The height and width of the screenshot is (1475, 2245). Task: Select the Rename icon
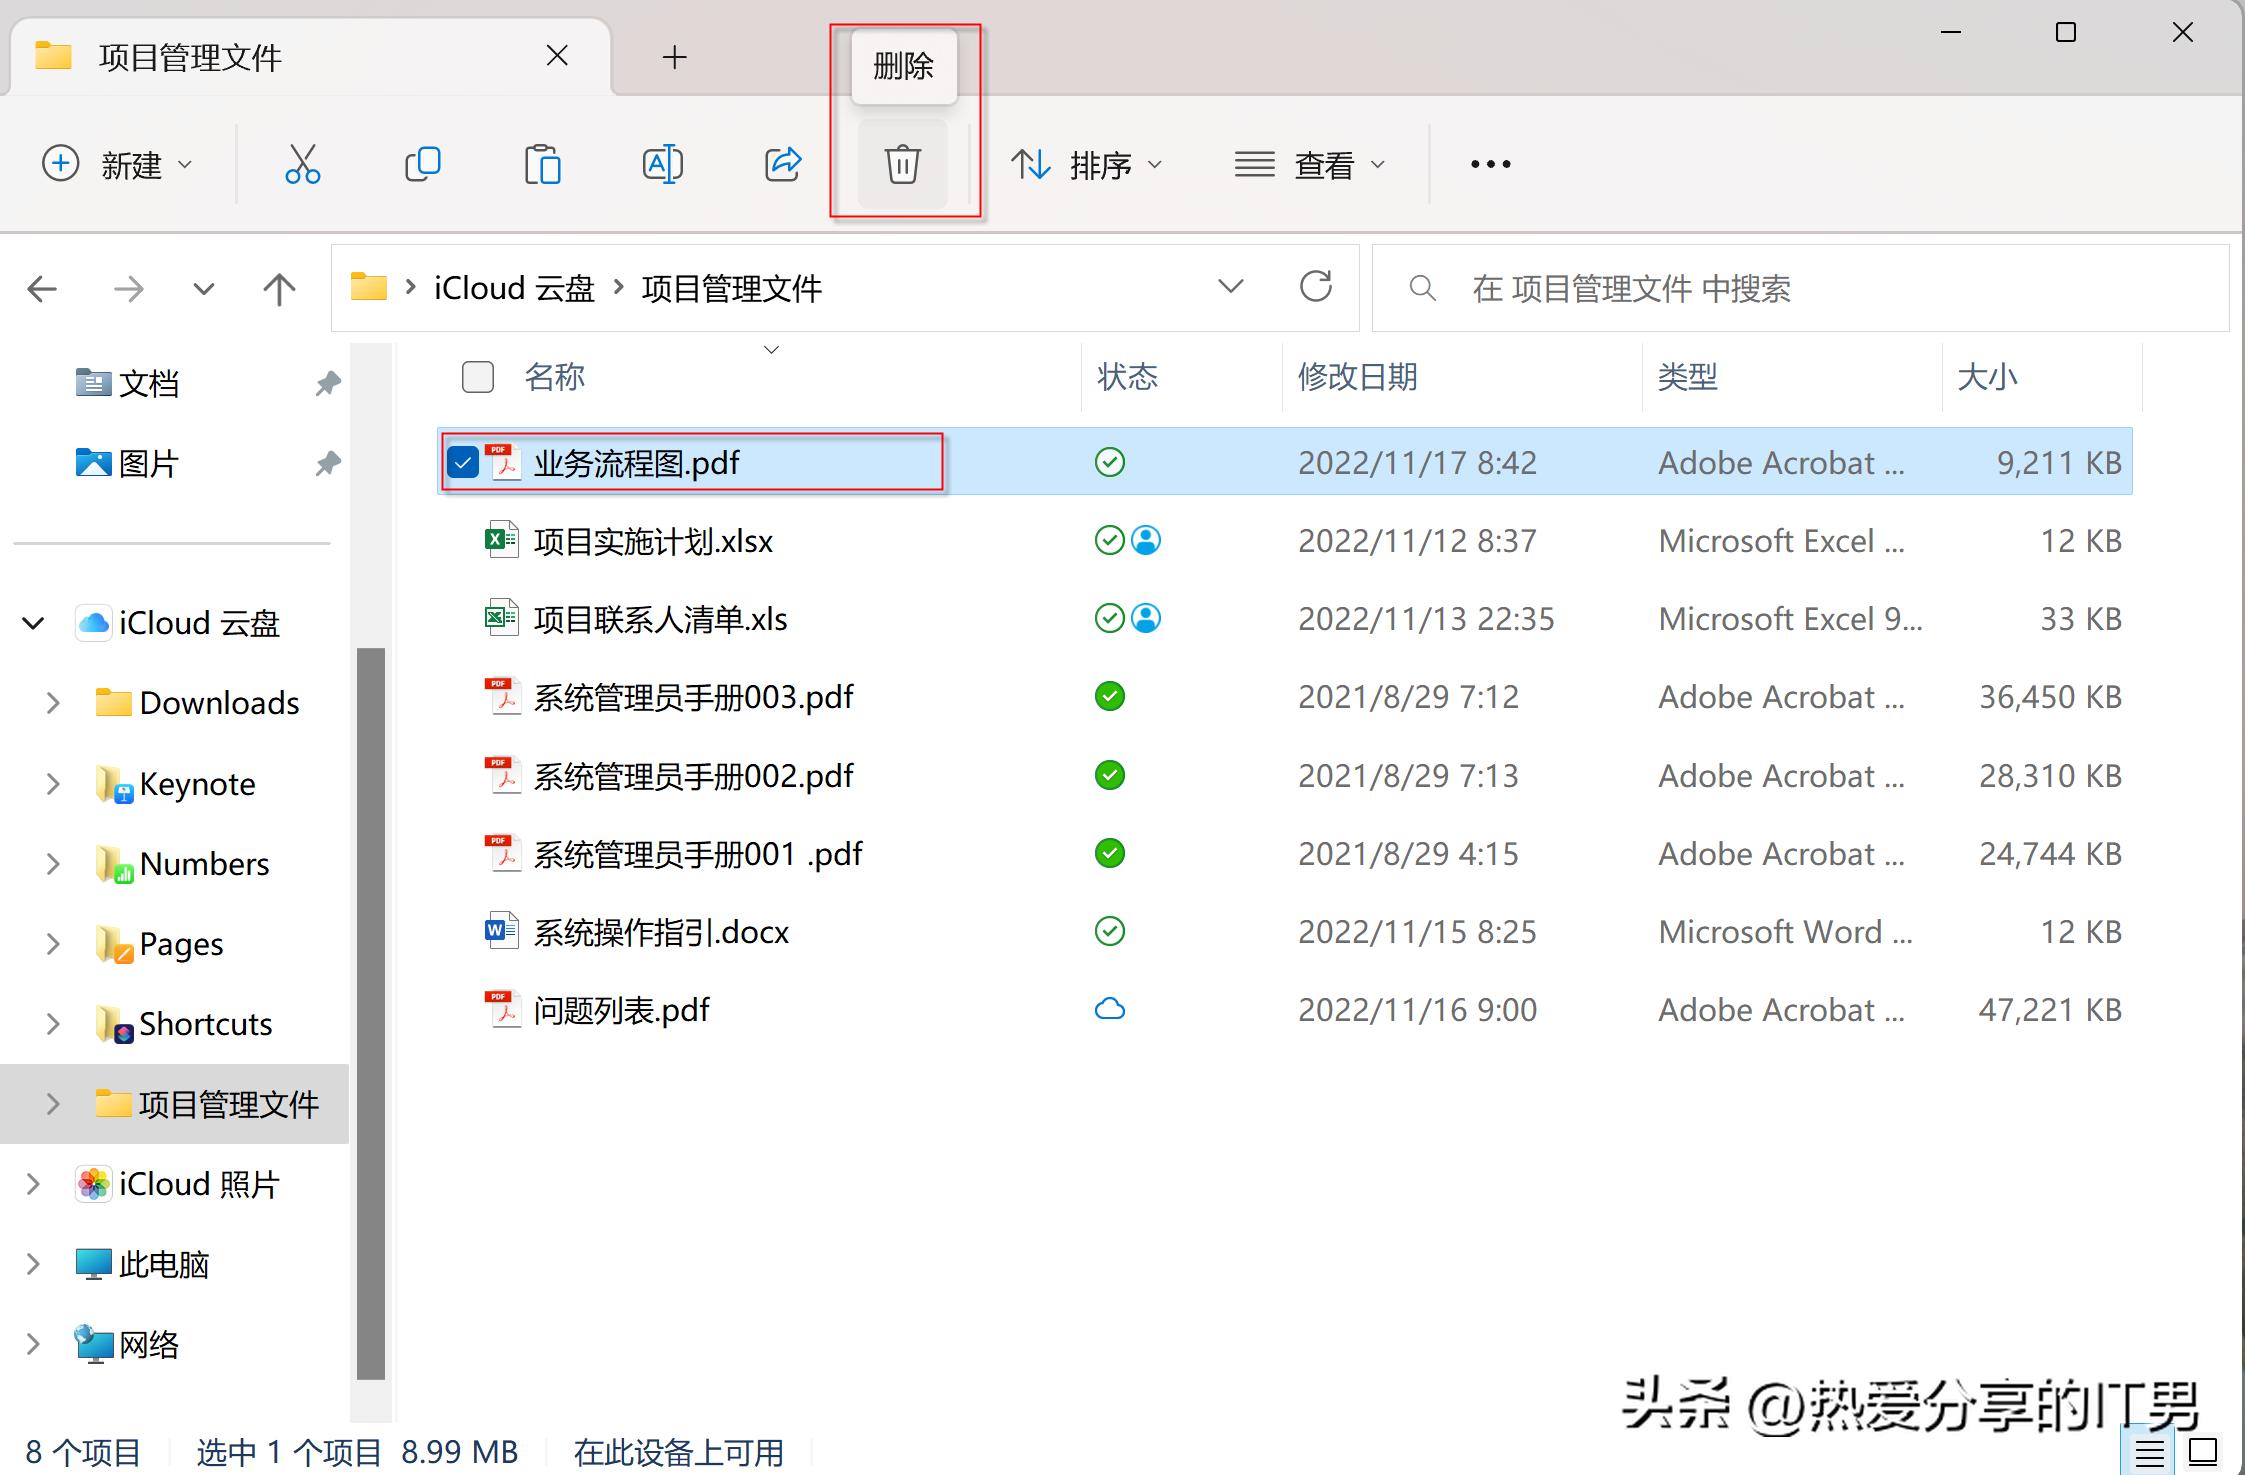662,164
